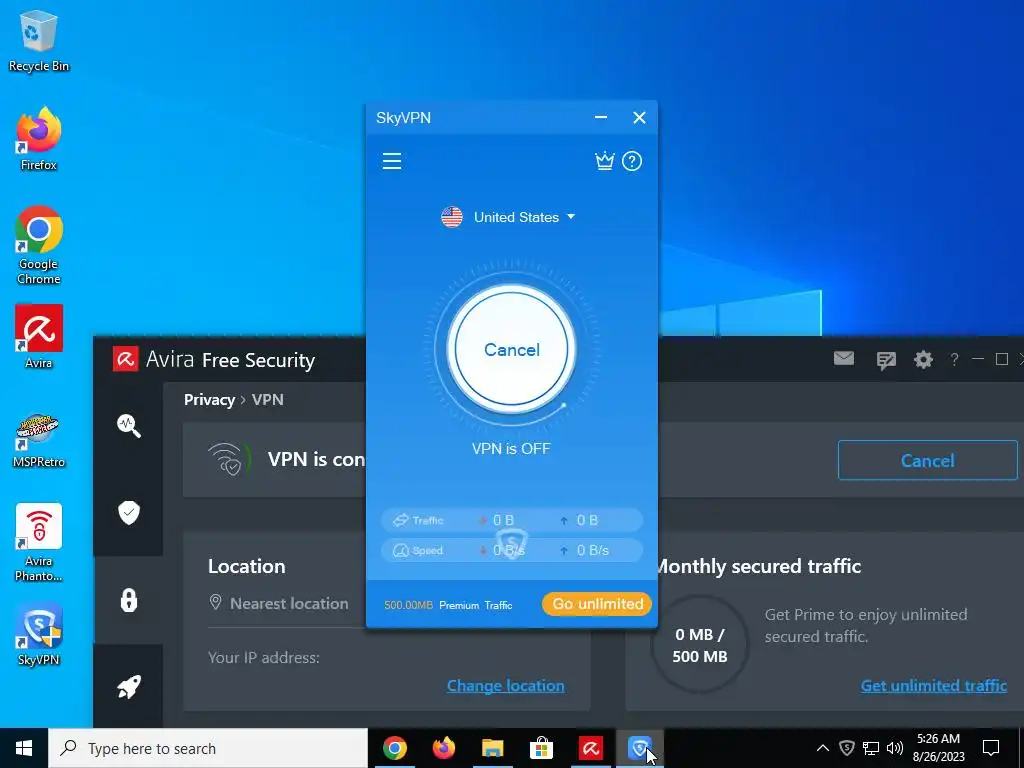This screenshot has width=1024, height=768.
Task: Open Avira settings gear icon
Action: pos(923,359)
